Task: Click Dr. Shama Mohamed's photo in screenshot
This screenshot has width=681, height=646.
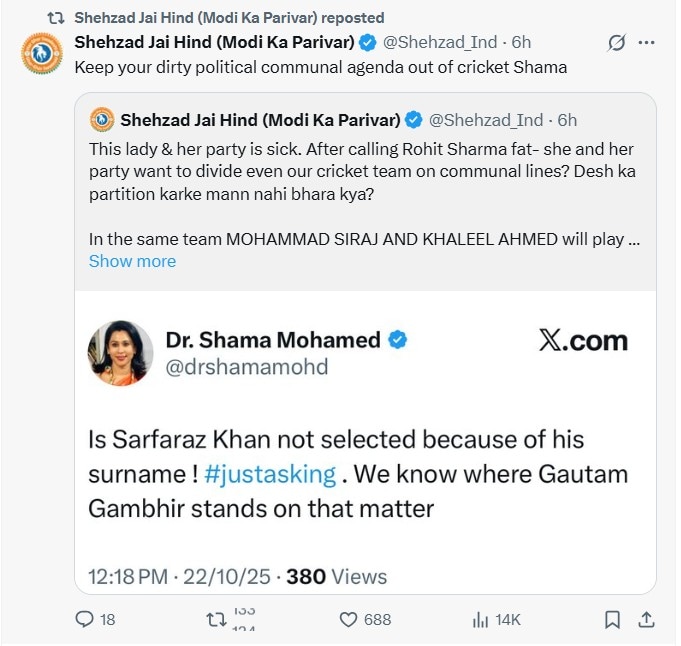Action: pyautogui.click(x=121, y=353)
